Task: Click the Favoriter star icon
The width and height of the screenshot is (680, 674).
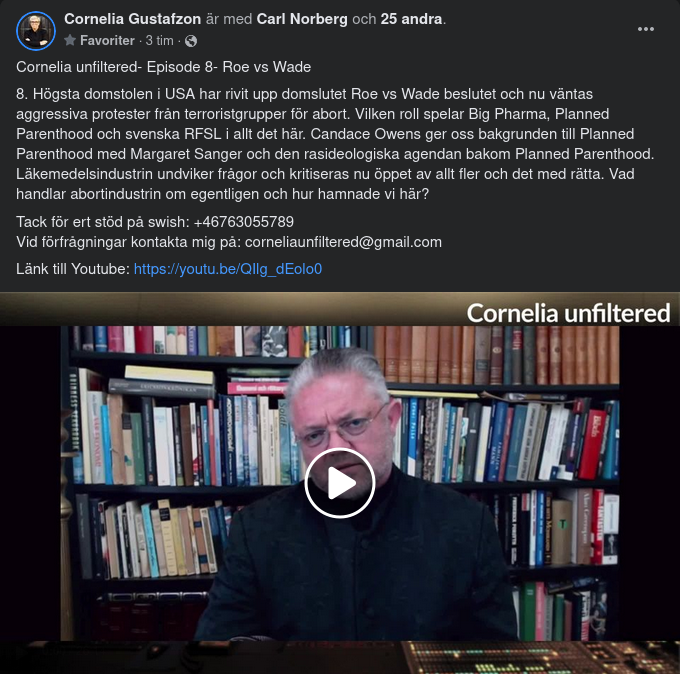Action: click(70, 41)
